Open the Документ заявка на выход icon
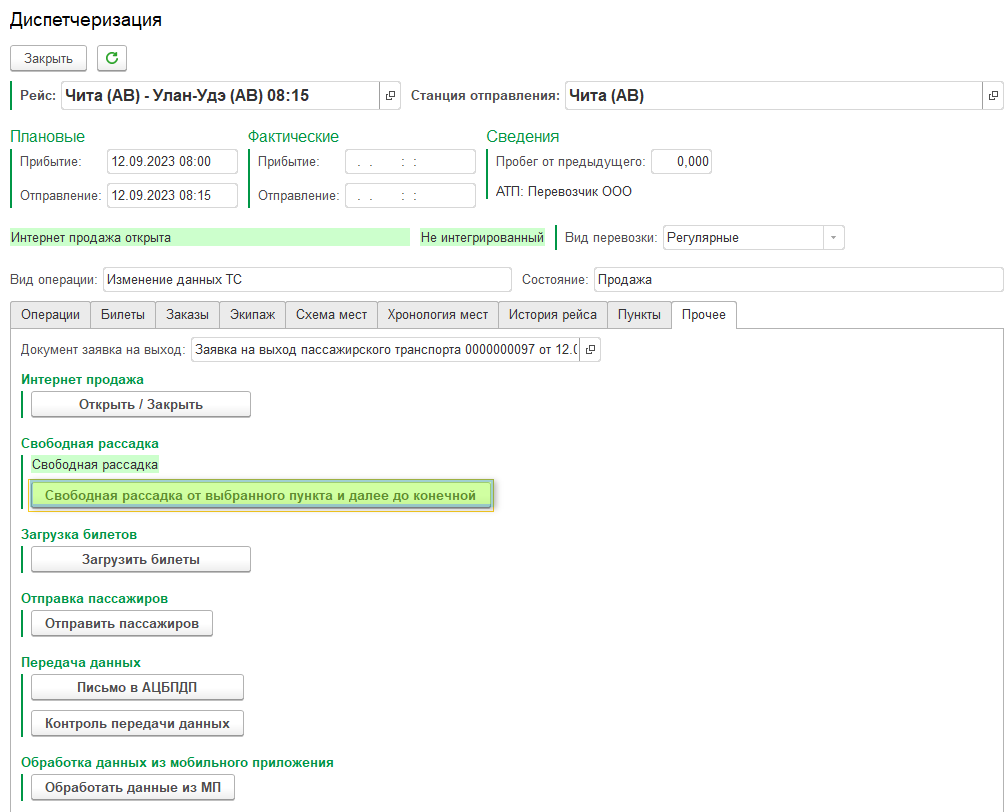1005x812 pixels. pos(590,350)
